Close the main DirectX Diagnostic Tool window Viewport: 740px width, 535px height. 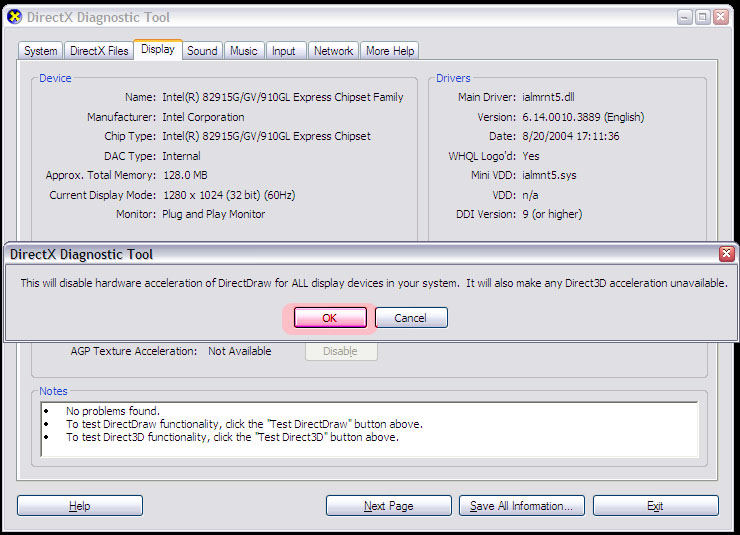[x=721, y=17]
